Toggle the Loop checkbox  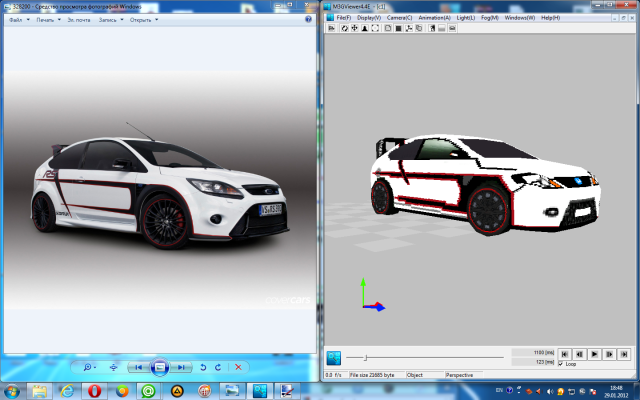pyautogui.click(x=560, y=364)
